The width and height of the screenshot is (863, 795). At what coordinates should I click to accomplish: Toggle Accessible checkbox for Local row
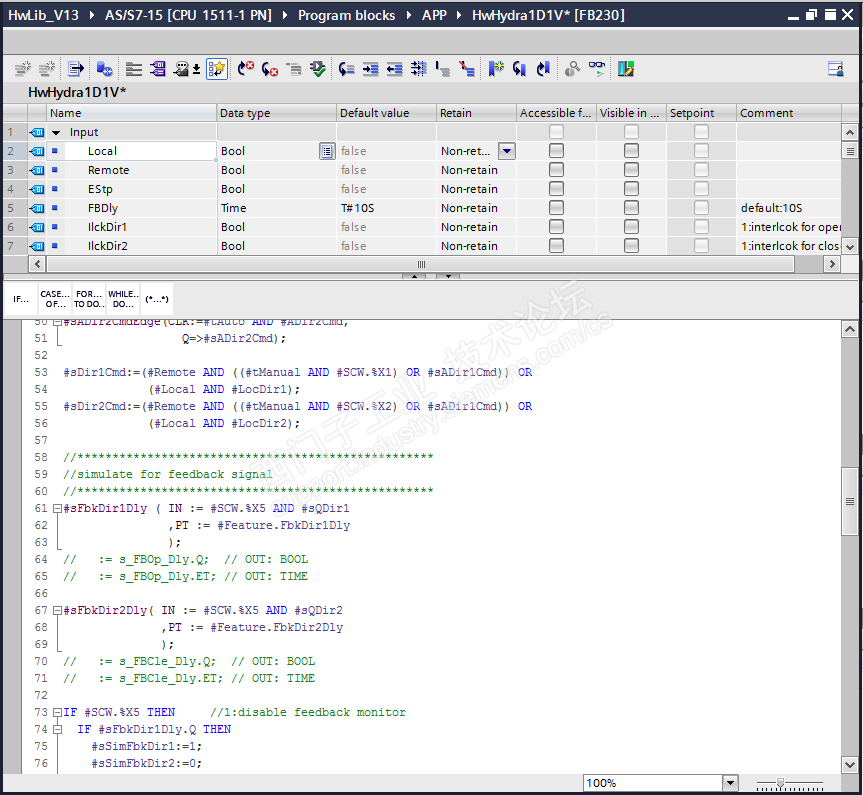(x=556, y=151)
